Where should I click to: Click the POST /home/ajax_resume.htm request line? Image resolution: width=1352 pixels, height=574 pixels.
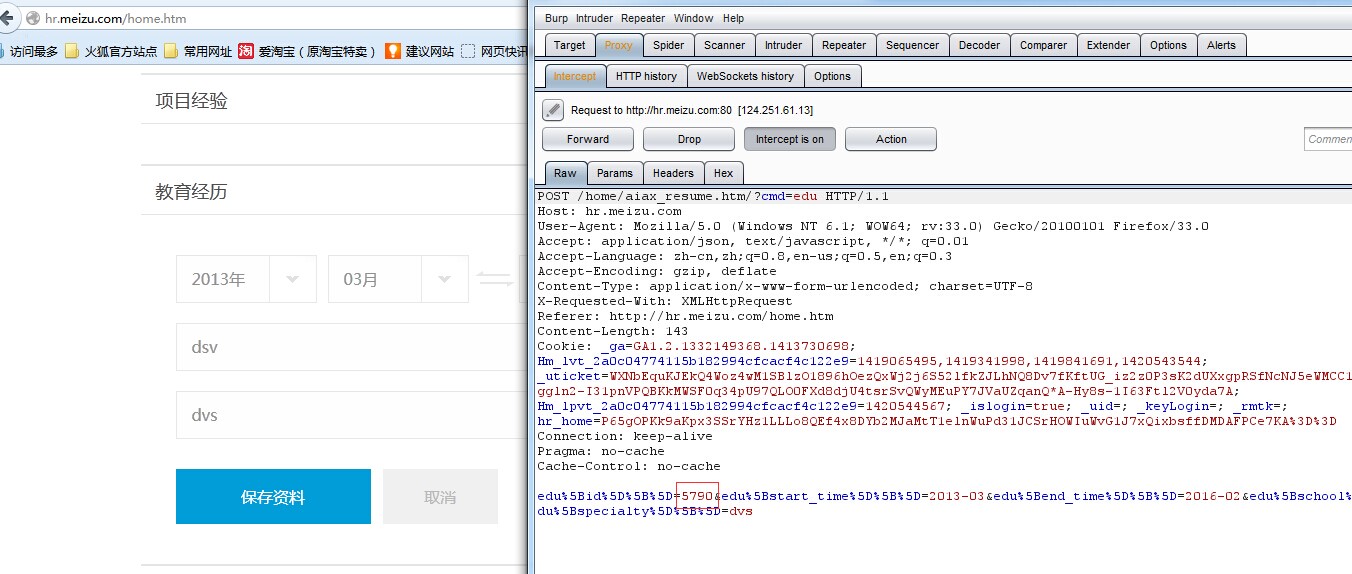(713, 196)
